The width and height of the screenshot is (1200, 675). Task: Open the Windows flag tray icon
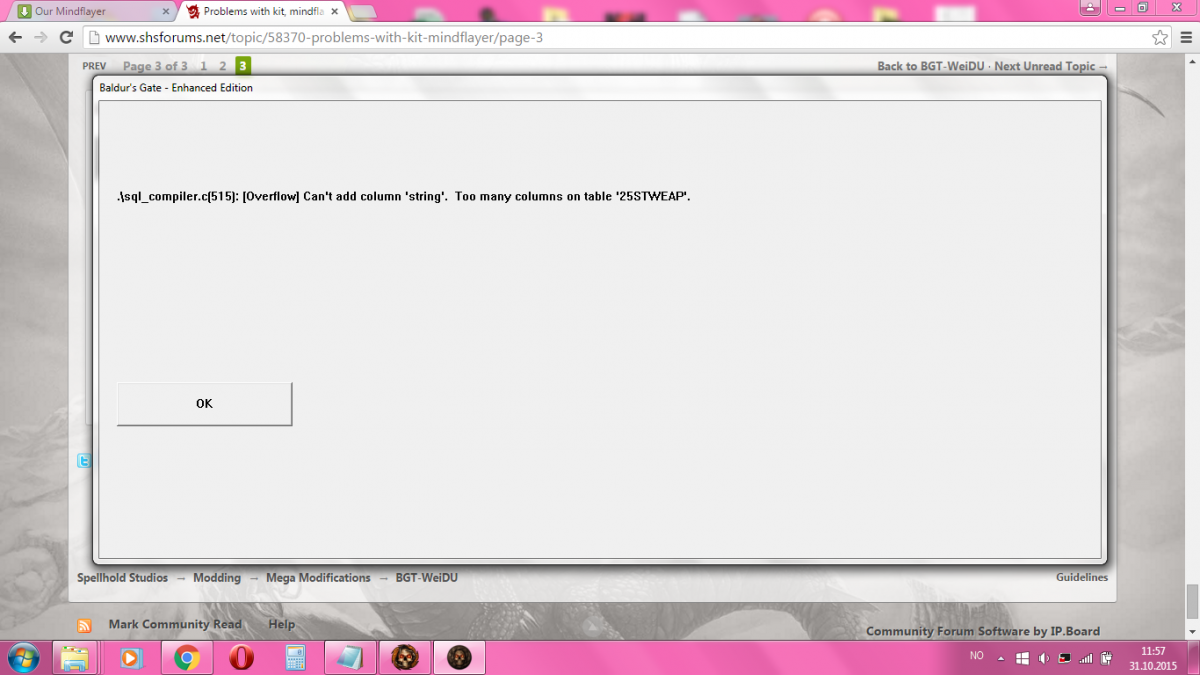tap(1022, 658)
